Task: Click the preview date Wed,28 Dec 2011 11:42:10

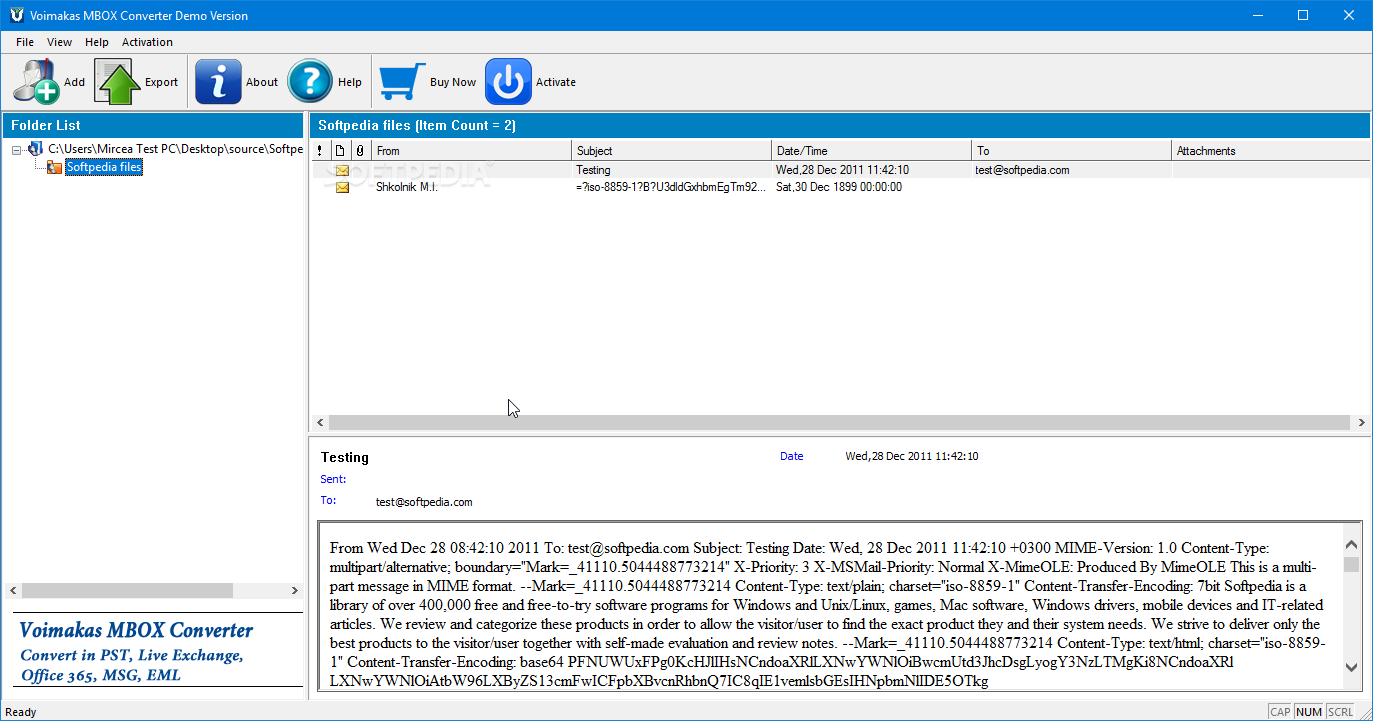Action: coord(912,456)
